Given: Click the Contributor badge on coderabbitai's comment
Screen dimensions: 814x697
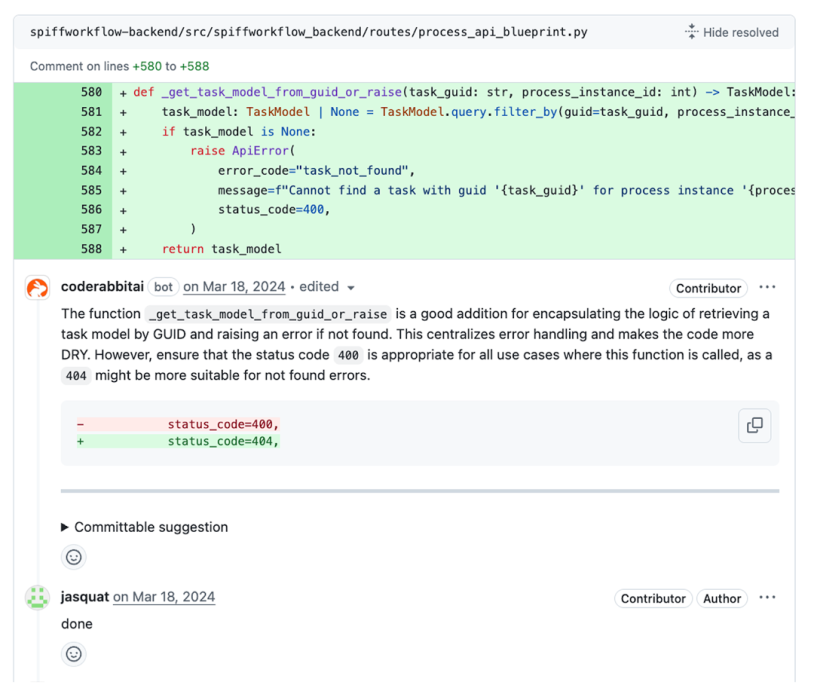Looking at the screenshot, I should pyautogui.click(x=708, y=288).
